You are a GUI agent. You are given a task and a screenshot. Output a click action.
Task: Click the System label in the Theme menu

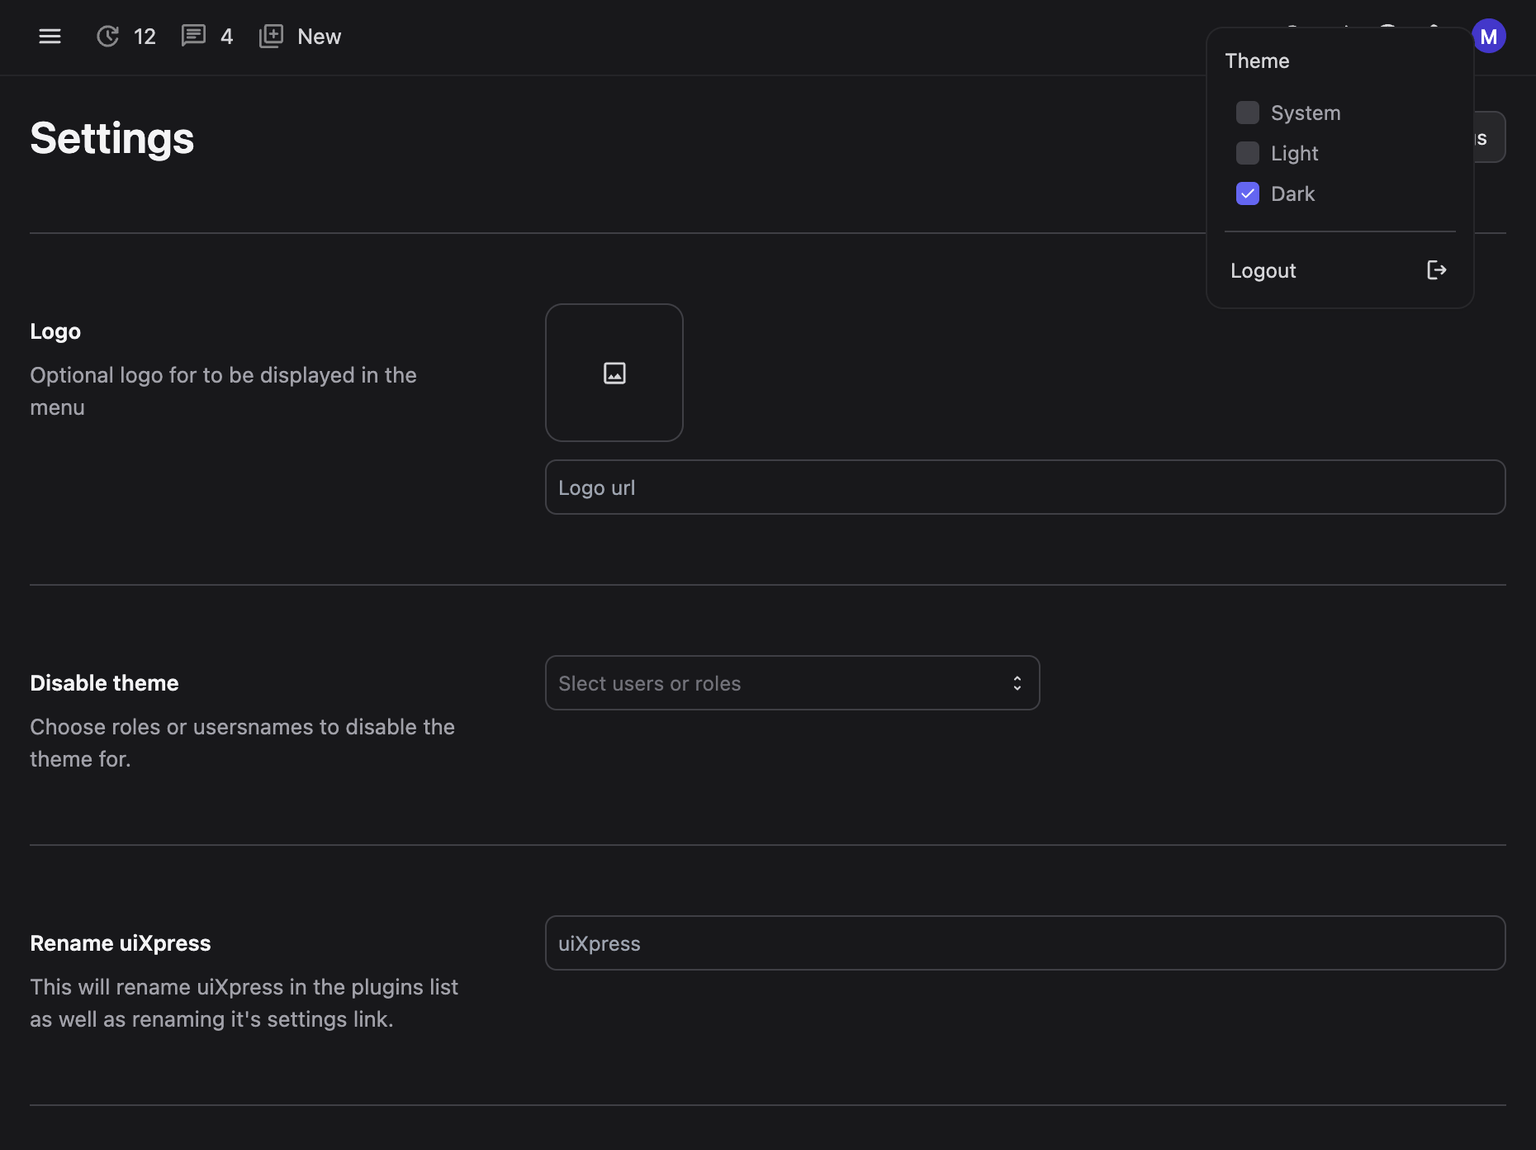[x=1305, y=113]
